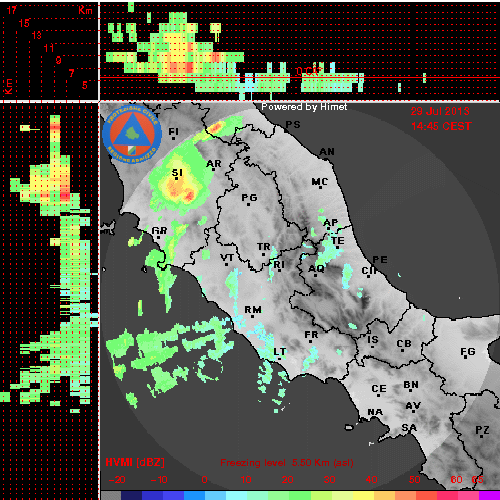Click the red freezing level line in top profile
Image resolution: width=500 pixels, height=500 pixels.
(x=299, y=78)
